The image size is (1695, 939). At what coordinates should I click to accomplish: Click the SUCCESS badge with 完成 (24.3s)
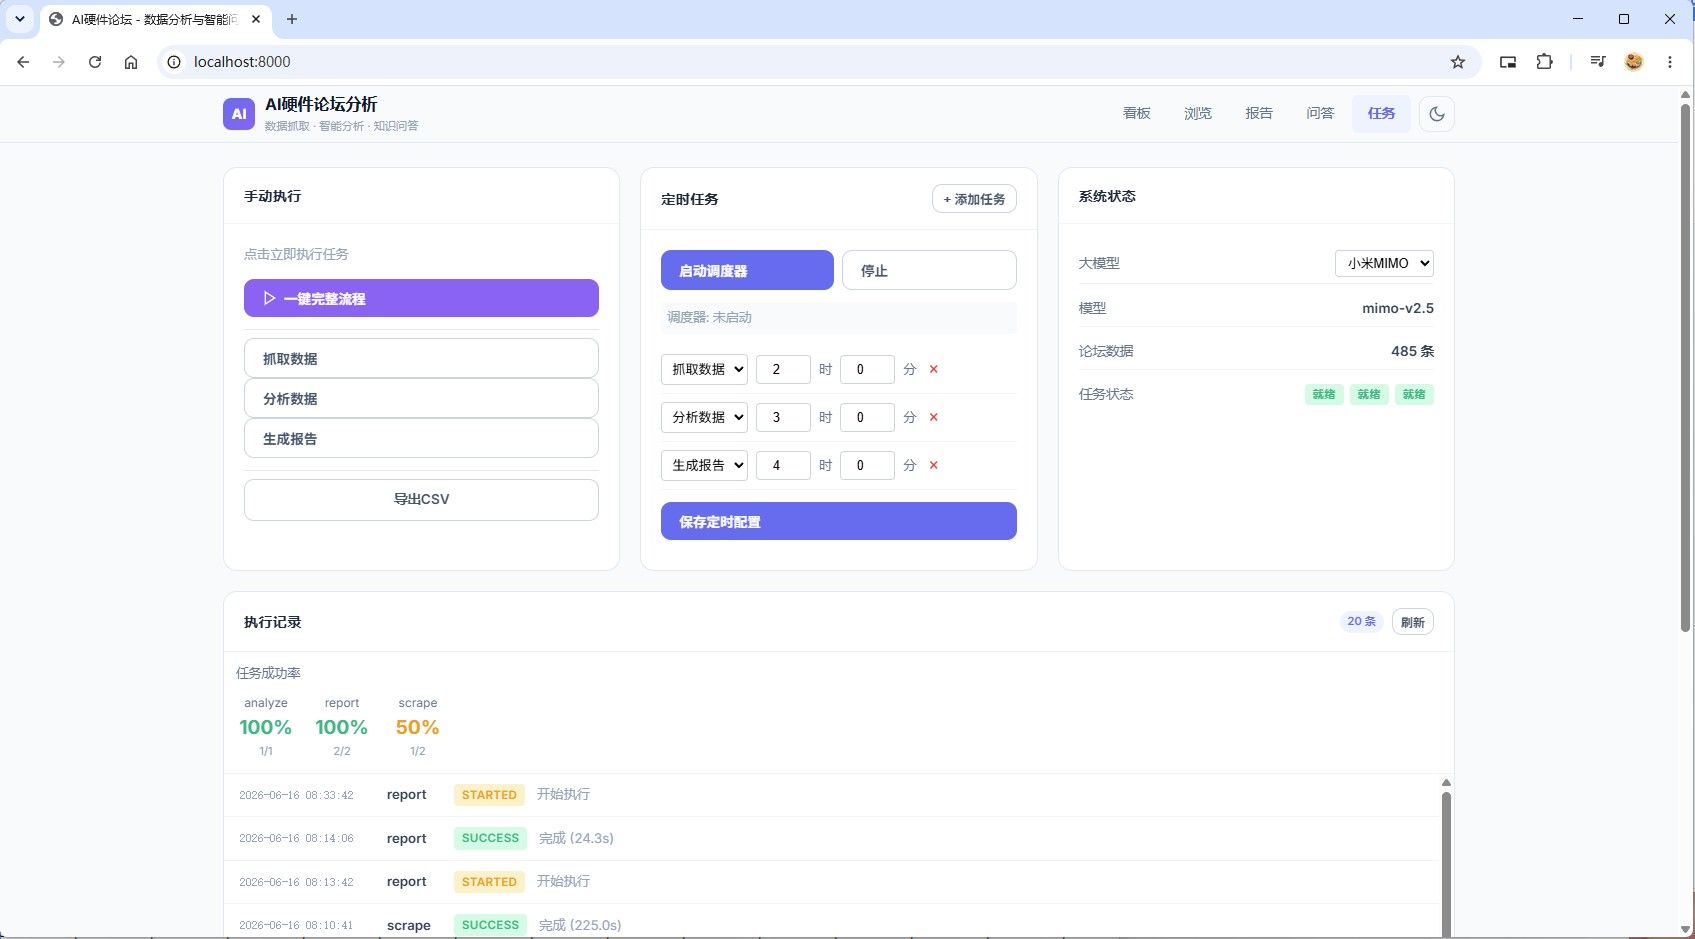490,838
